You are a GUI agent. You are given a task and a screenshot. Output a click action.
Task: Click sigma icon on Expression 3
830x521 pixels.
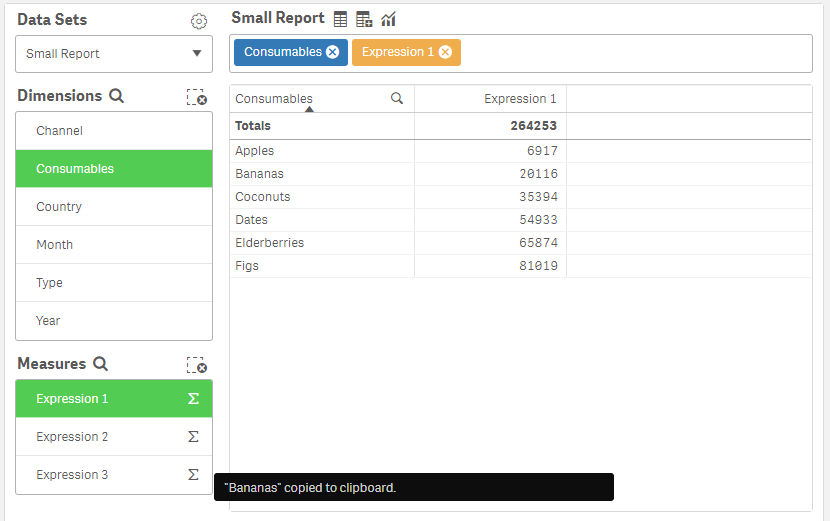(193, 475)
